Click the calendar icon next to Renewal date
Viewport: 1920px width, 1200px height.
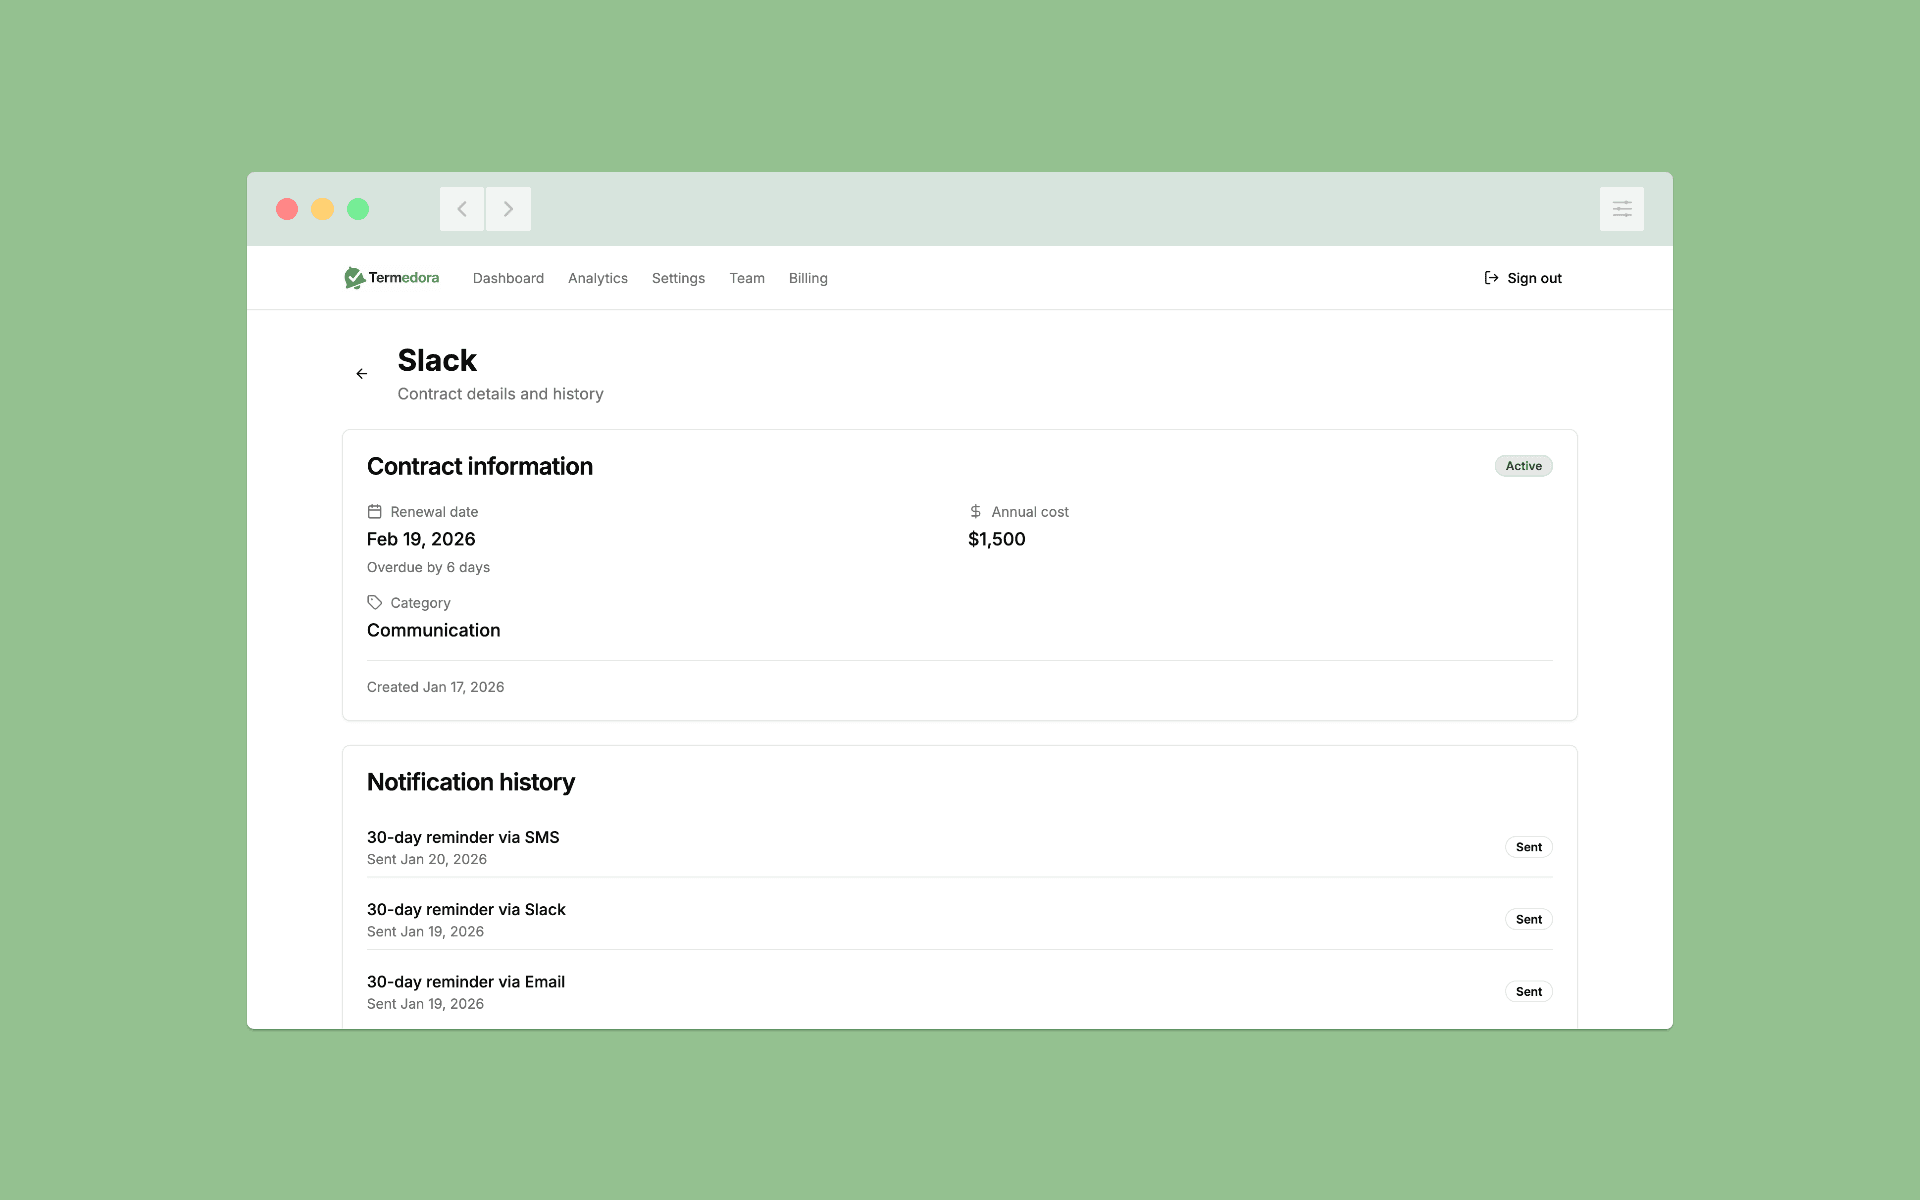click(375, 512)
